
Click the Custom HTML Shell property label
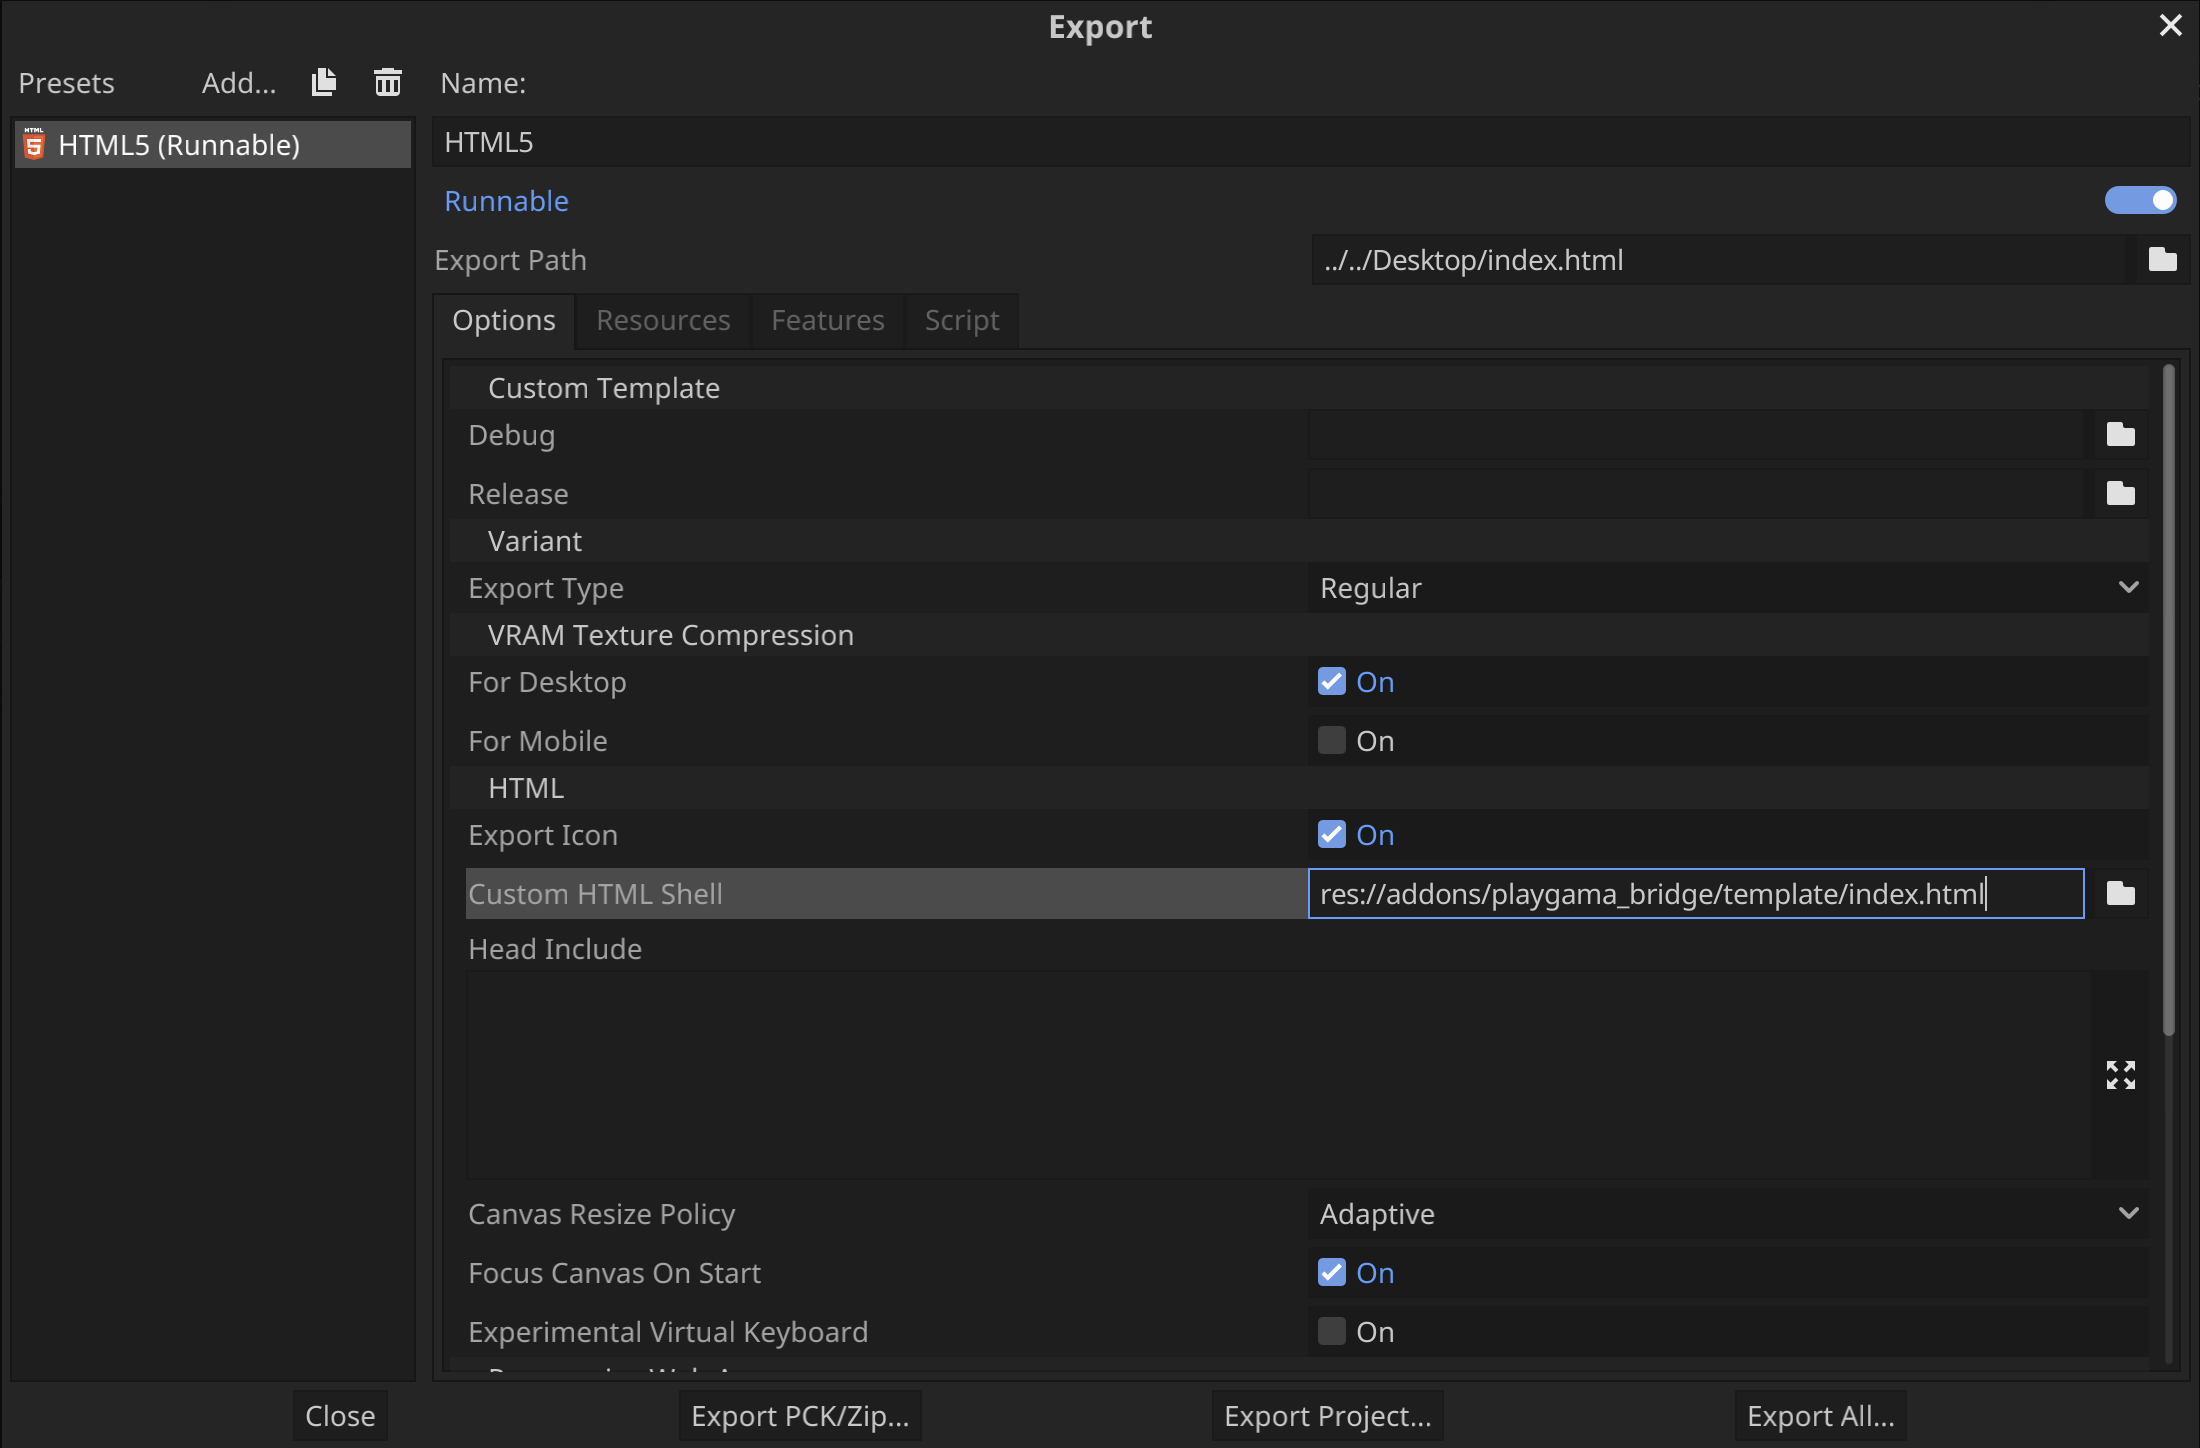(x=596, y=894)
